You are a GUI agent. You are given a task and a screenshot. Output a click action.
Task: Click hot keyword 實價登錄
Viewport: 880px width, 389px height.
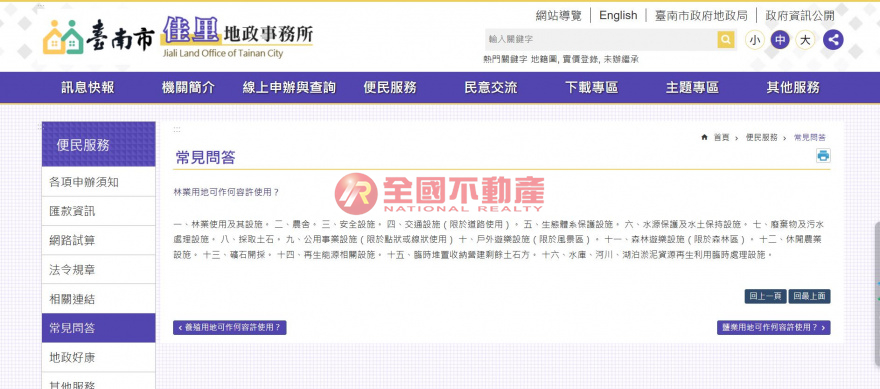click(x=579, y=59)
